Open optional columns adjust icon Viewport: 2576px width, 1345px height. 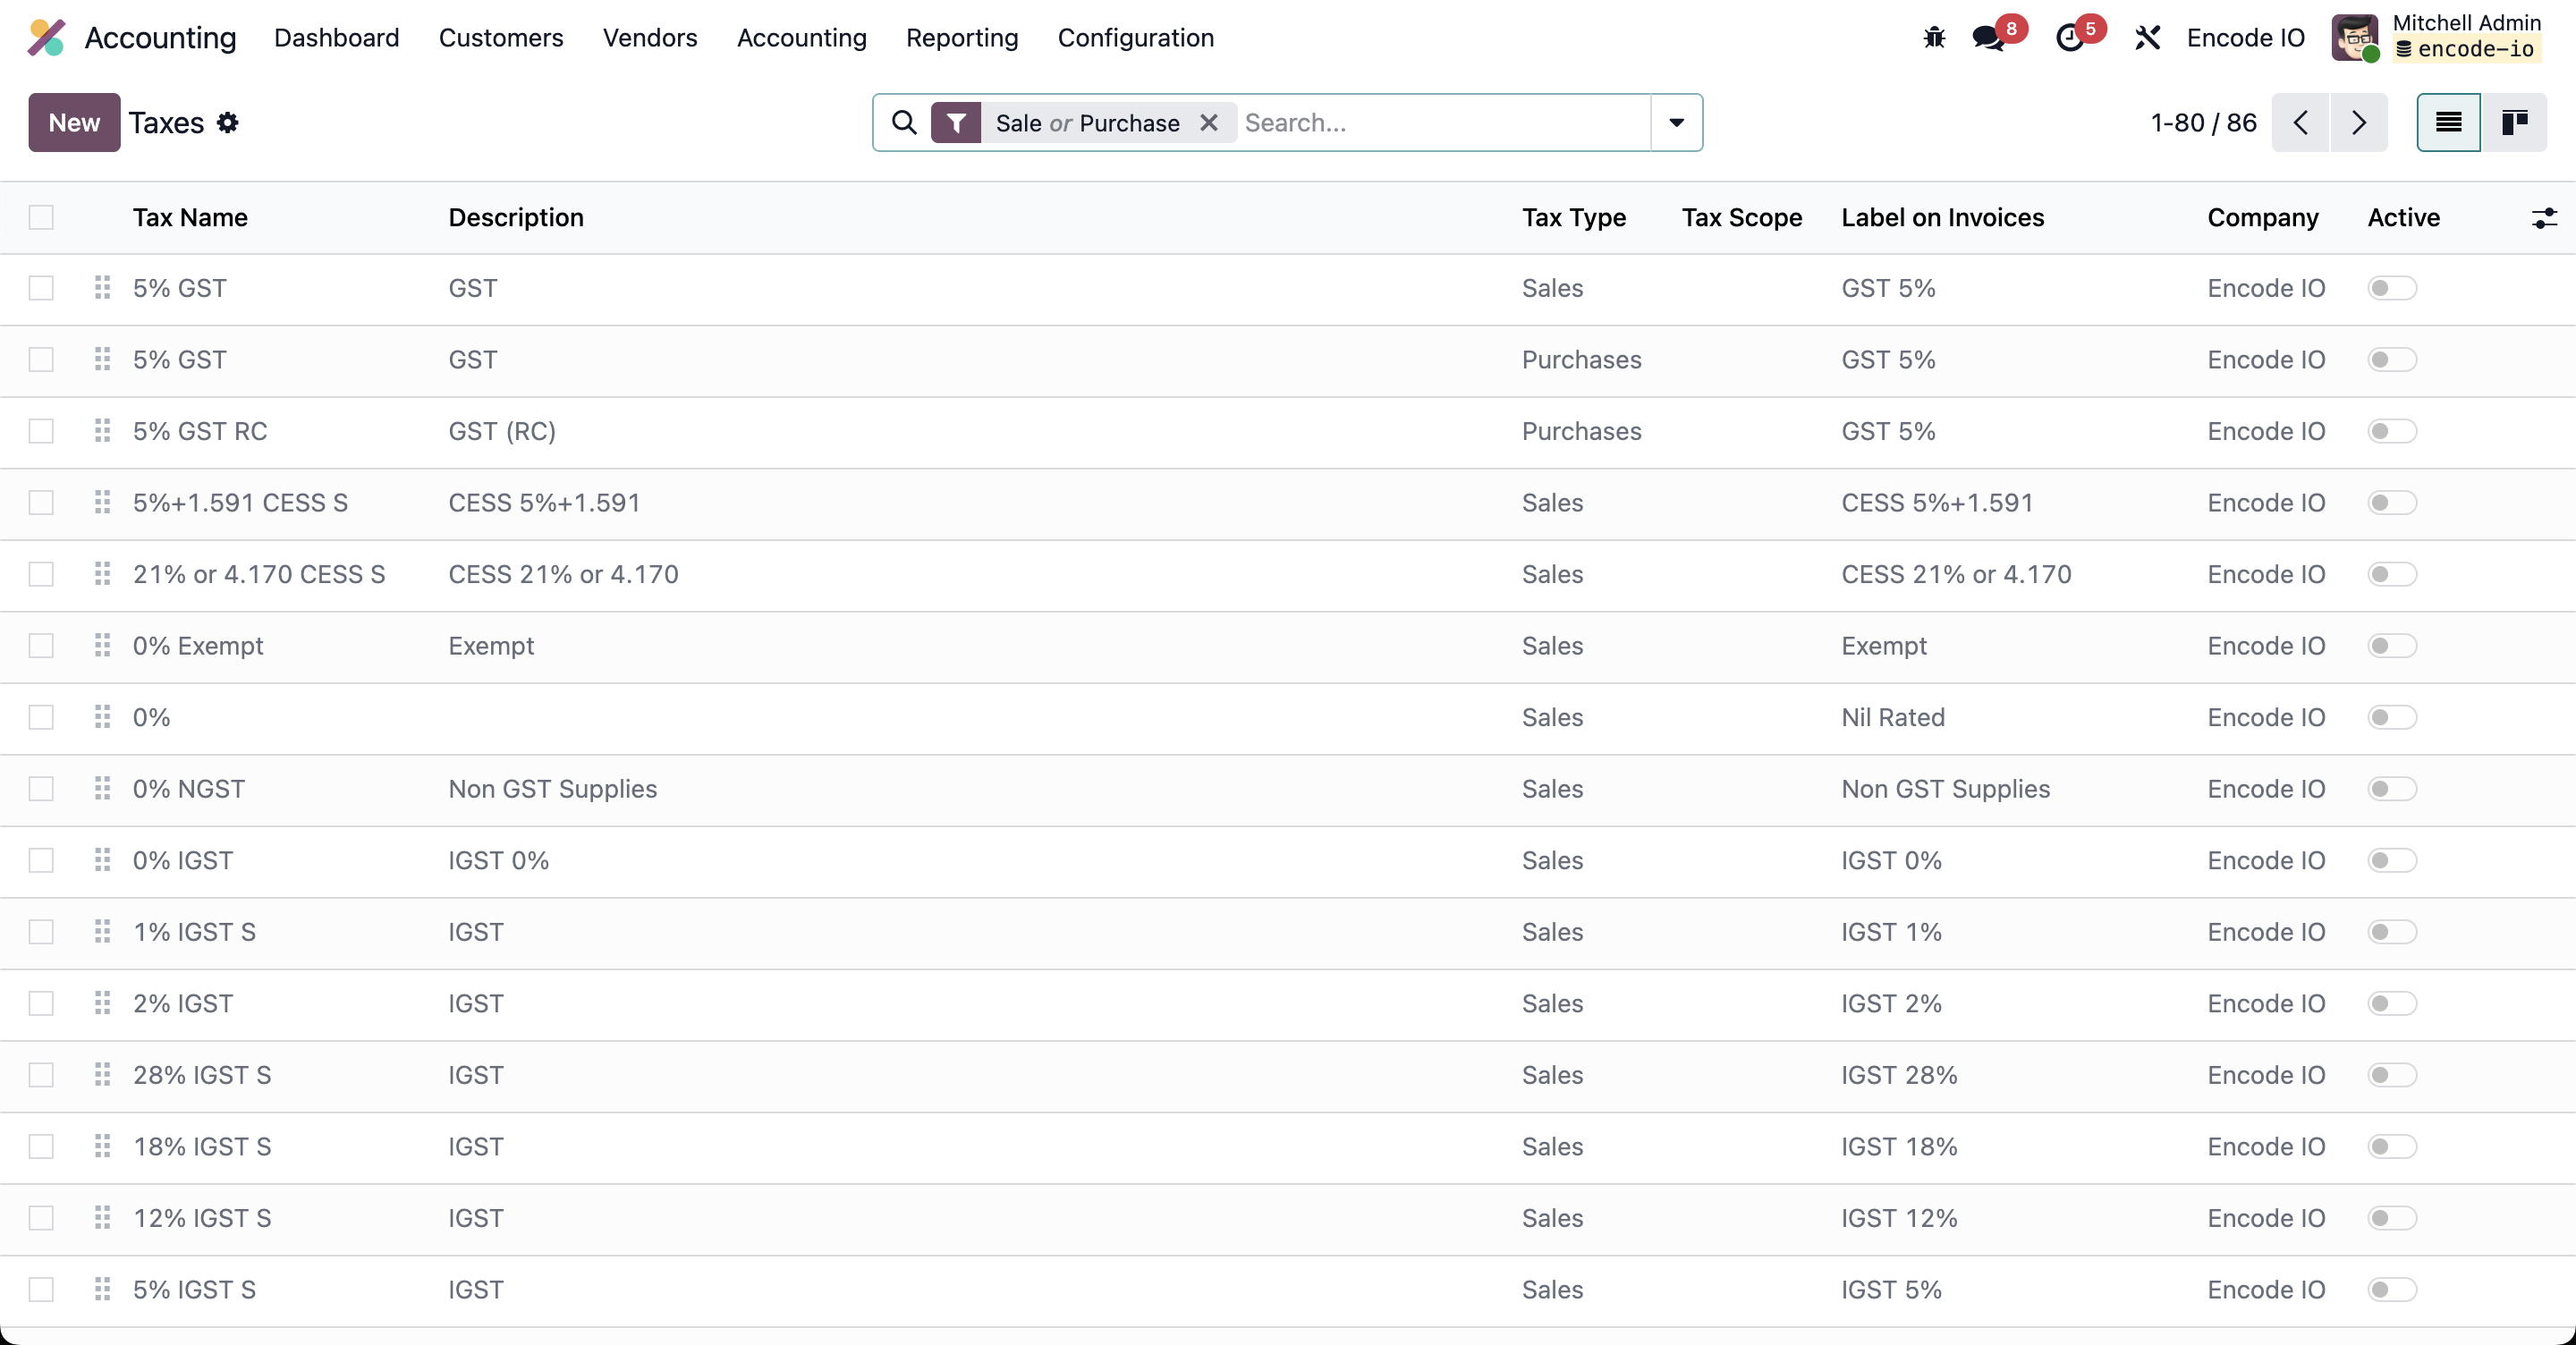[2544, 218]
